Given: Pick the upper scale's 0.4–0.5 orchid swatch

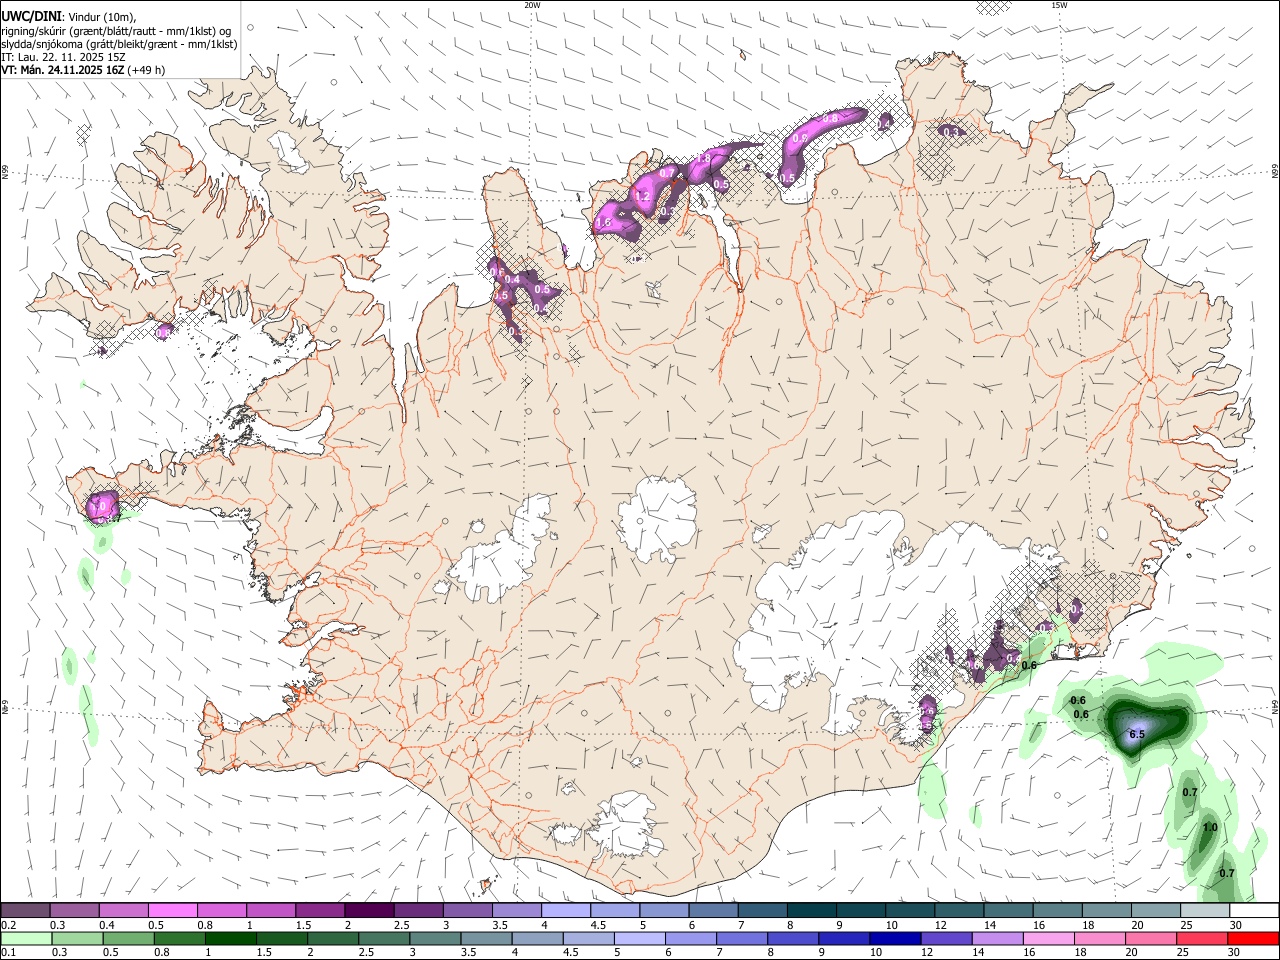Looking at the screenshot, I should point(123,910).
